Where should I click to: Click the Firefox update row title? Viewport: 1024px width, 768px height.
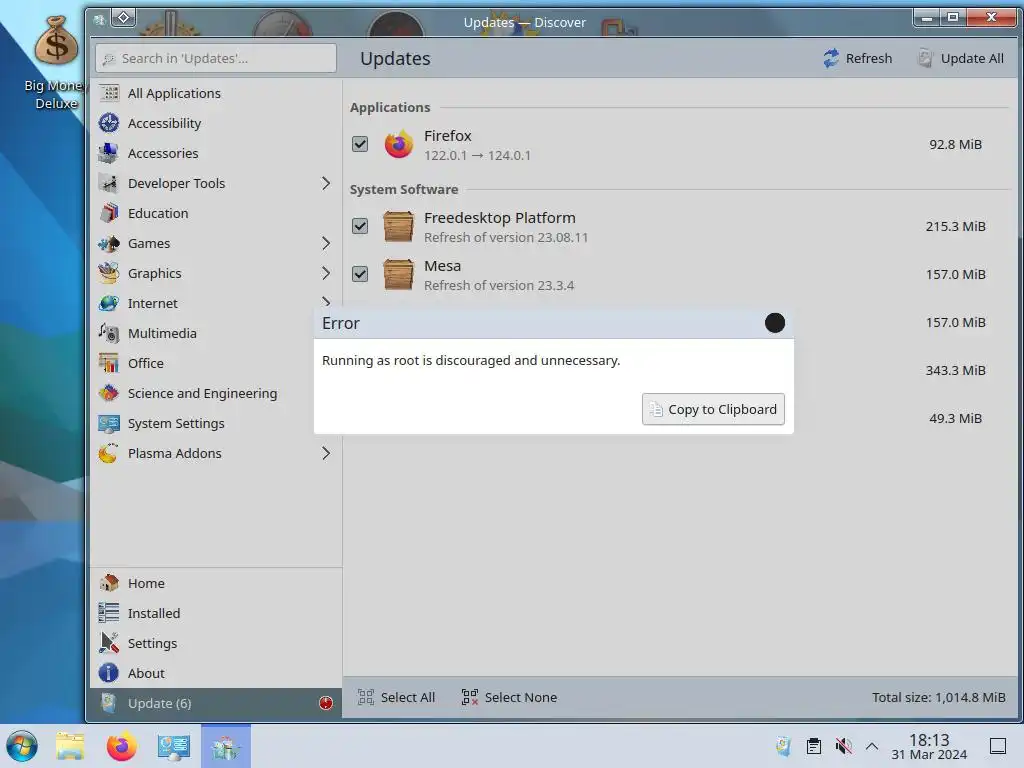coord(447,136)
